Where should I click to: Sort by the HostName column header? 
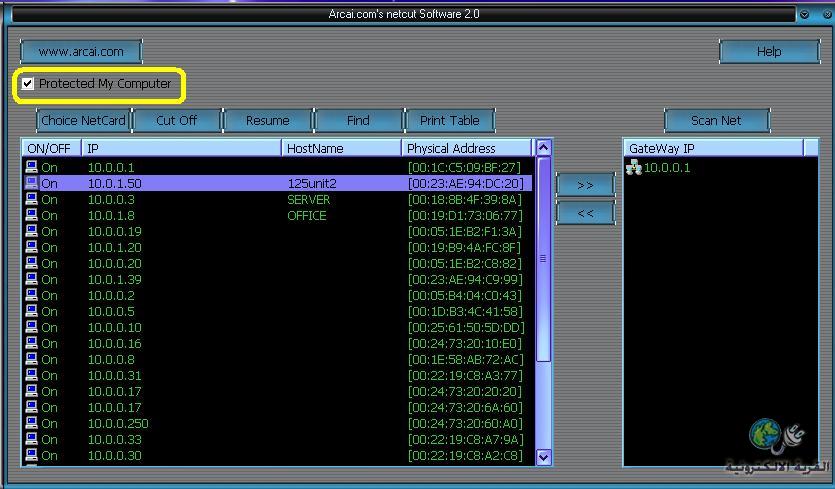341,148
